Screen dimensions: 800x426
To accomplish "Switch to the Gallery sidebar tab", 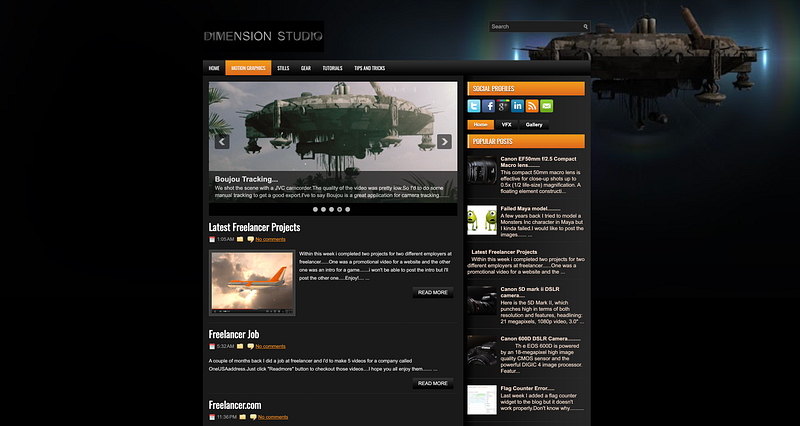I will click(x=534, y=124).
